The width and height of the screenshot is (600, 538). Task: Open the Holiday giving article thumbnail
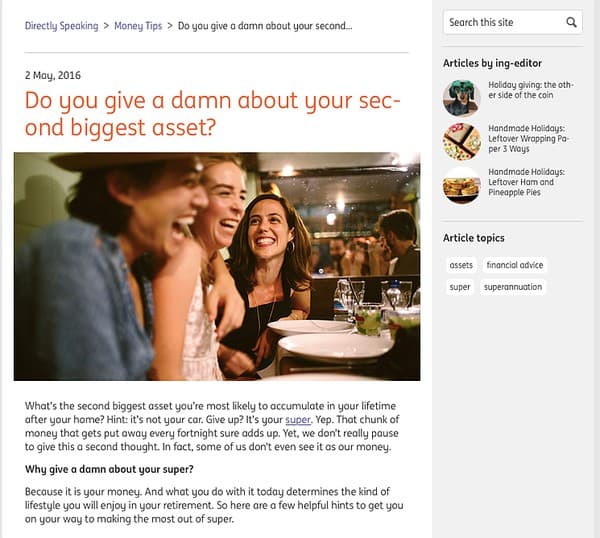click(461, 98)
